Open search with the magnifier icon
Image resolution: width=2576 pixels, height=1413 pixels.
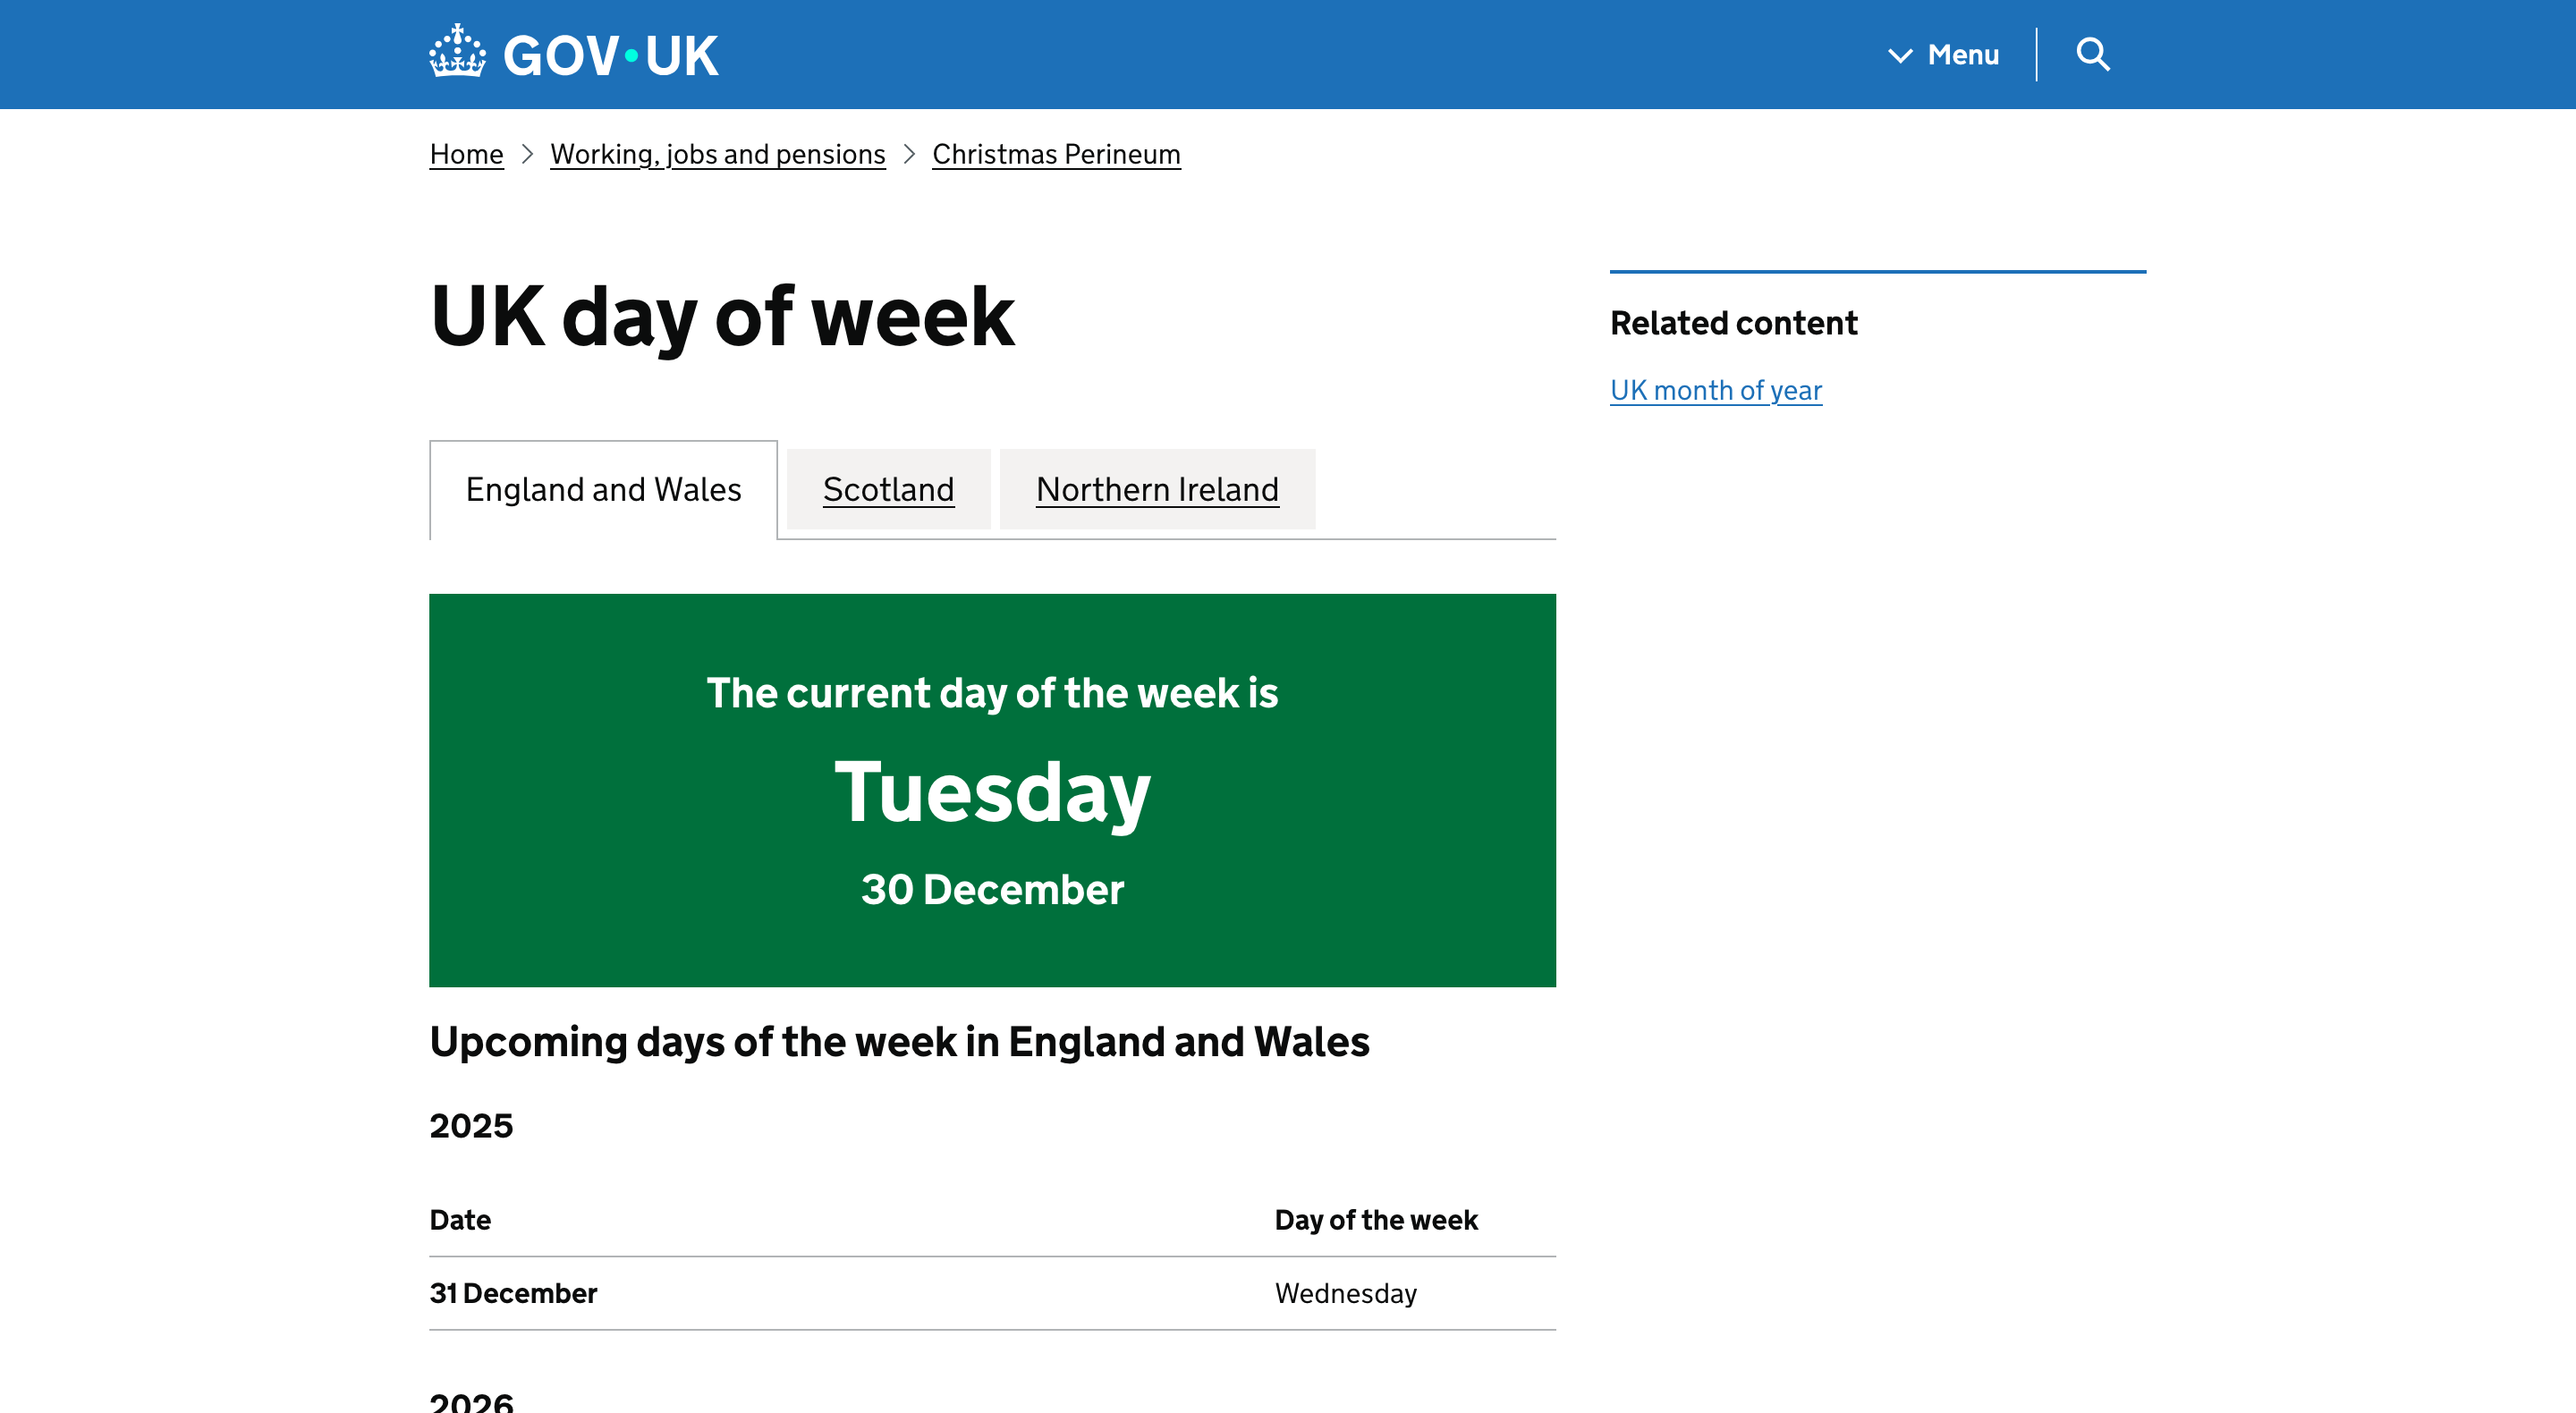click(2092, 54)
